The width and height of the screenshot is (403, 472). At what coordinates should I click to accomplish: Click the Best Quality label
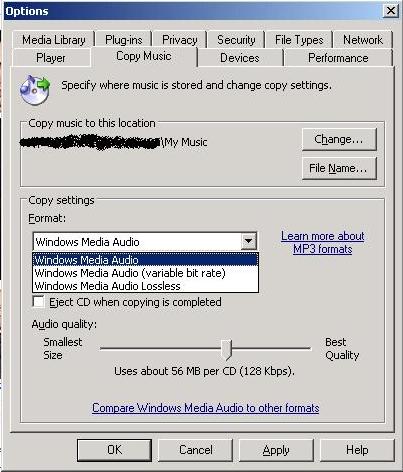coord(342,349)
